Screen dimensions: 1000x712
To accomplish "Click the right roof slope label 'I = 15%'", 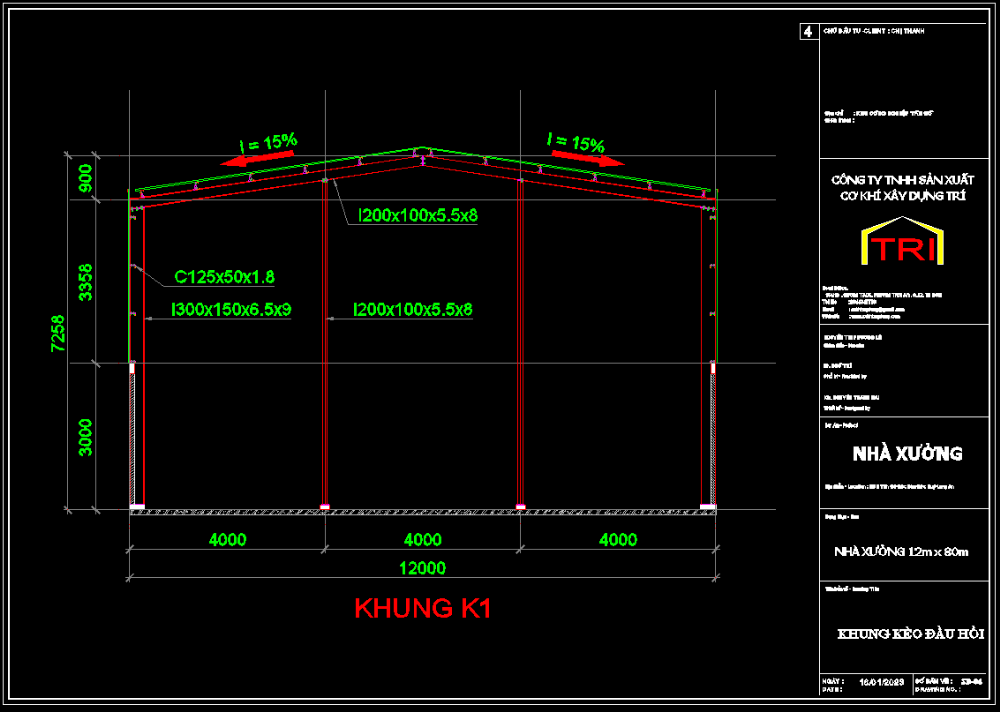I will pos(576,143).
